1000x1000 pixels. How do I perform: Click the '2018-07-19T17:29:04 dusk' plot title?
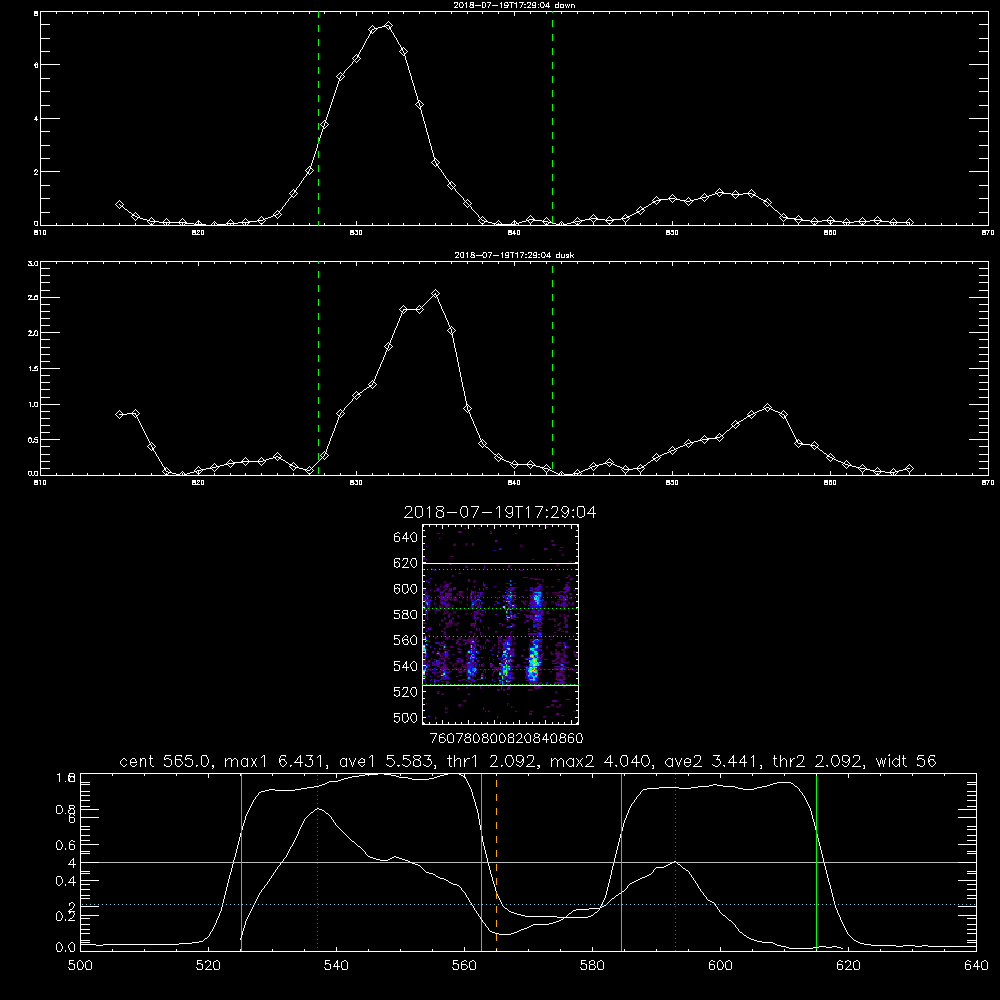[514, 255]
